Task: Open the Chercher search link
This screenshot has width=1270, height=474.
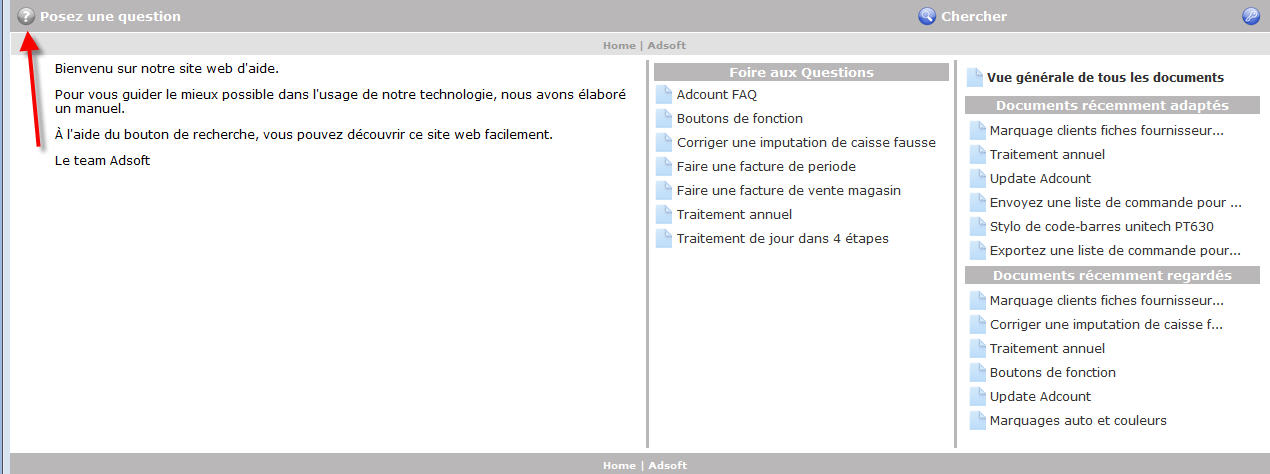Action: coord(974,16)
